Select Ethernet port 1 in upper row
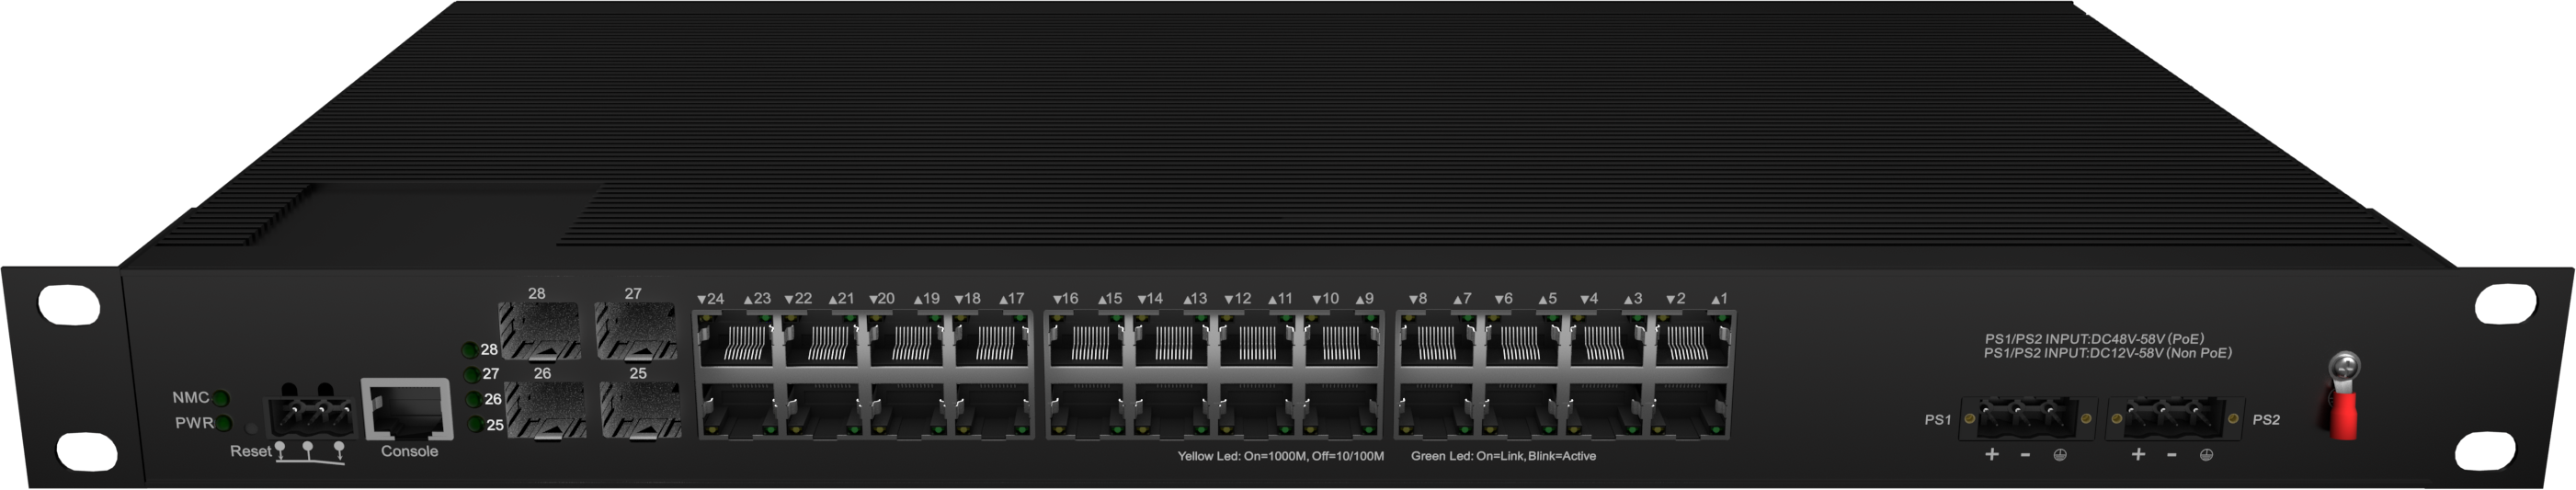The width and height of the screenshot is (2576, 490). (1693, 342)
